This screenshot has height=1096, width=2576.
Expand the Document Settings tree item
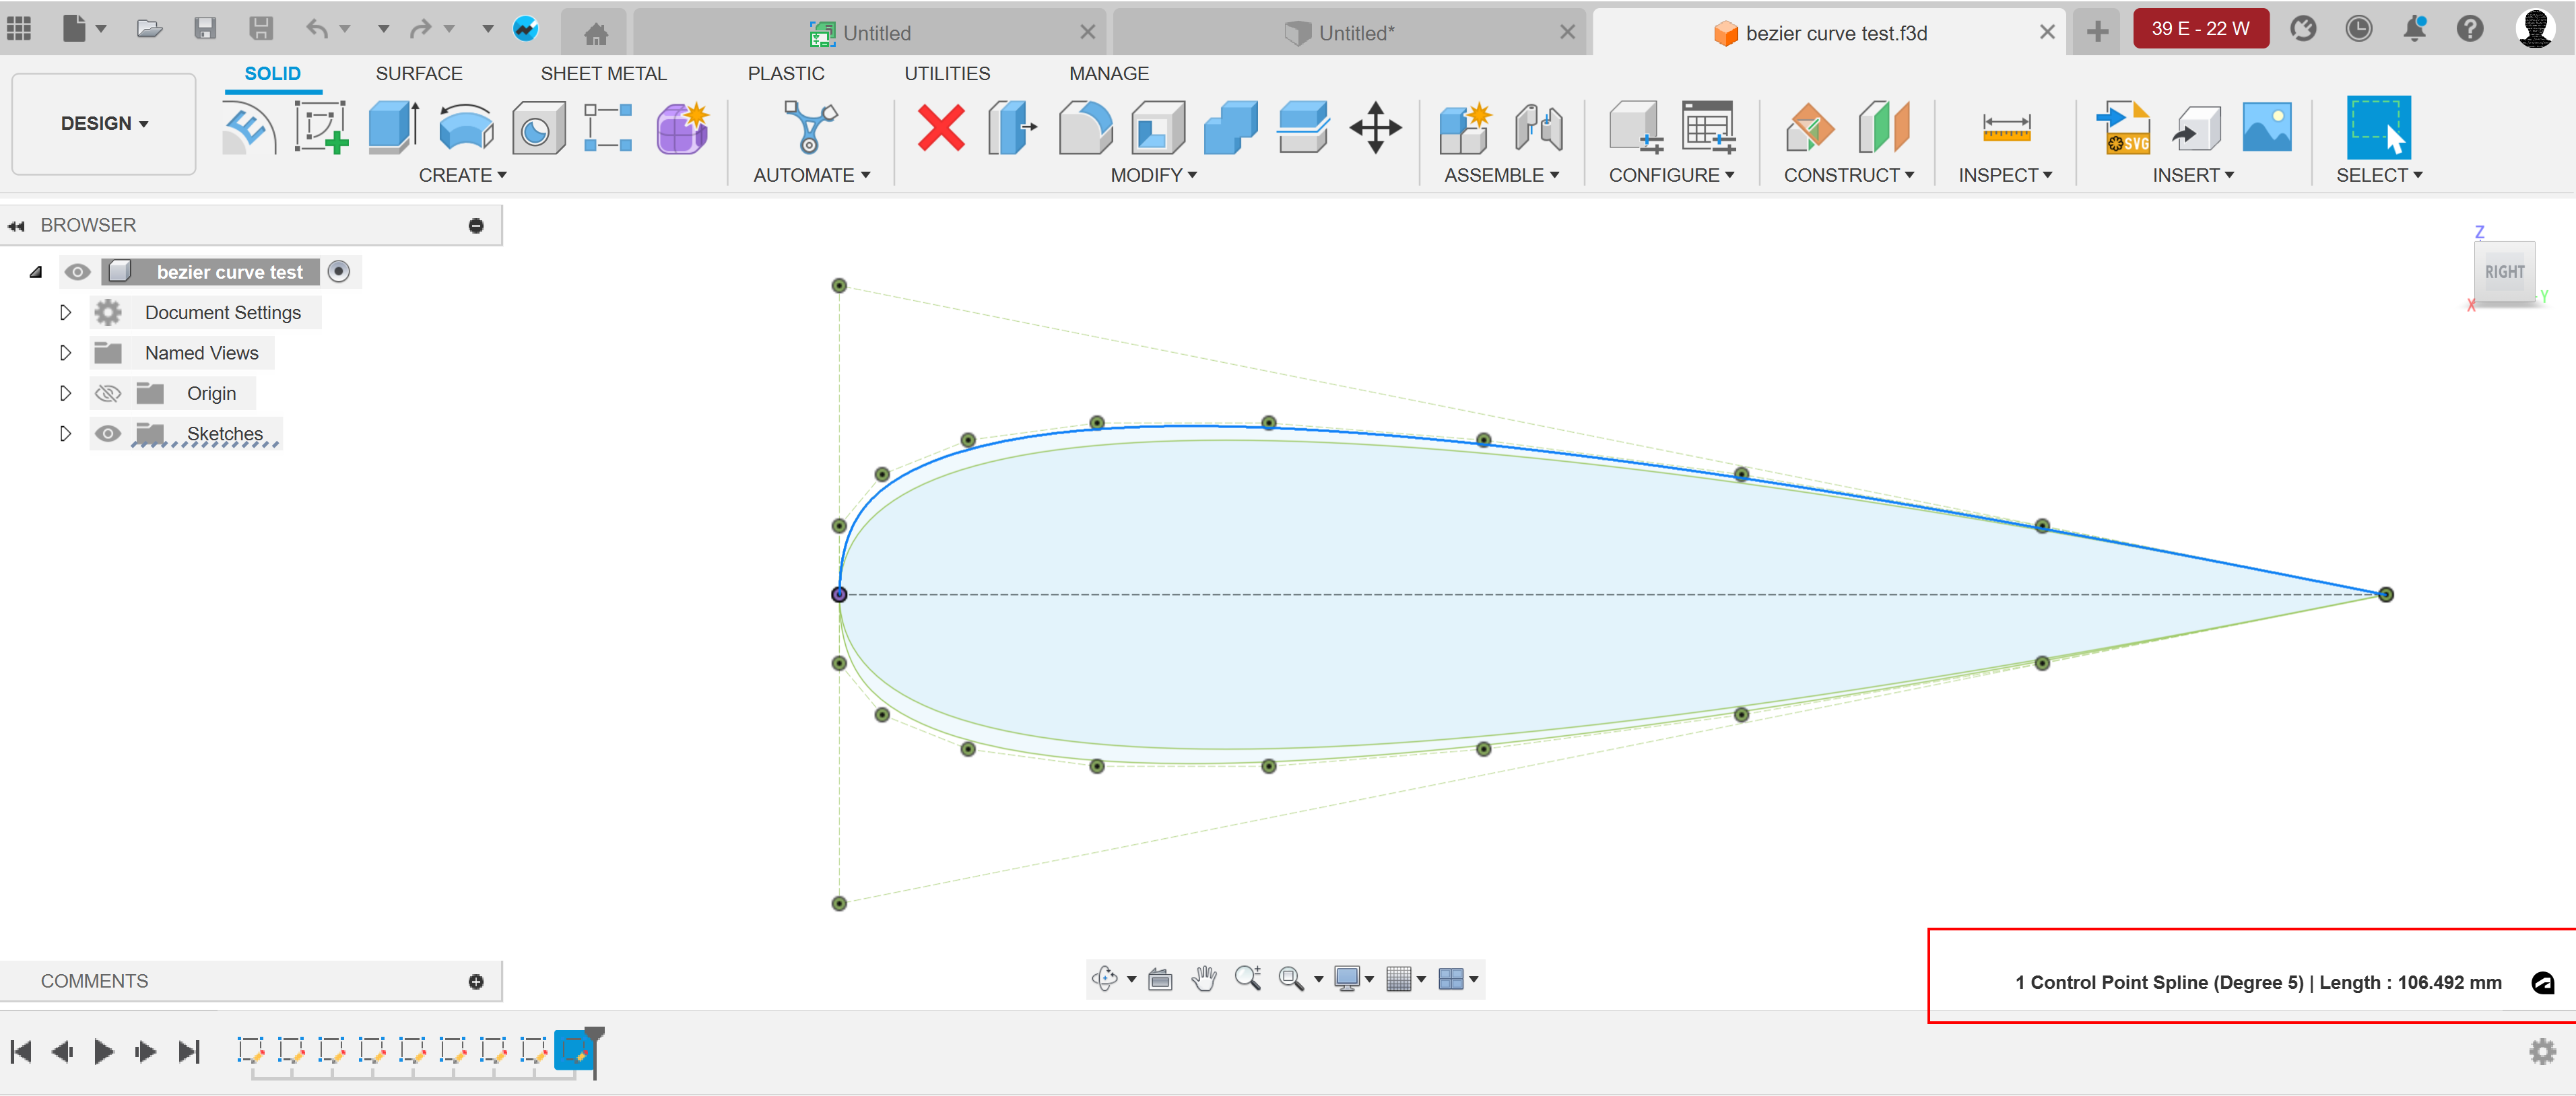[x=66, y=312]
